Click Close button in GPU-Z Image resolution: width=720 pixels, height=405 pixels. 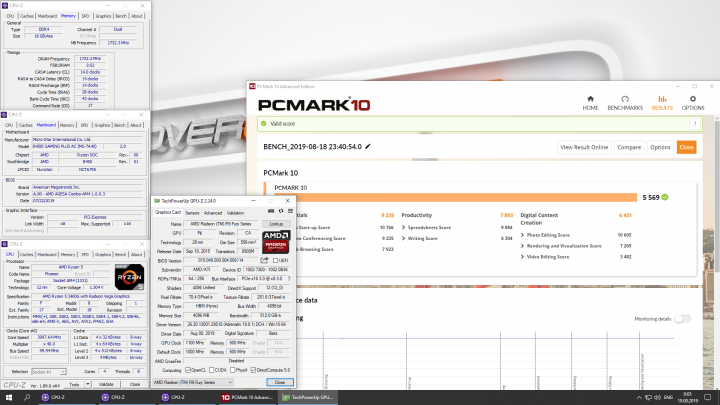[x=280, y=382]
